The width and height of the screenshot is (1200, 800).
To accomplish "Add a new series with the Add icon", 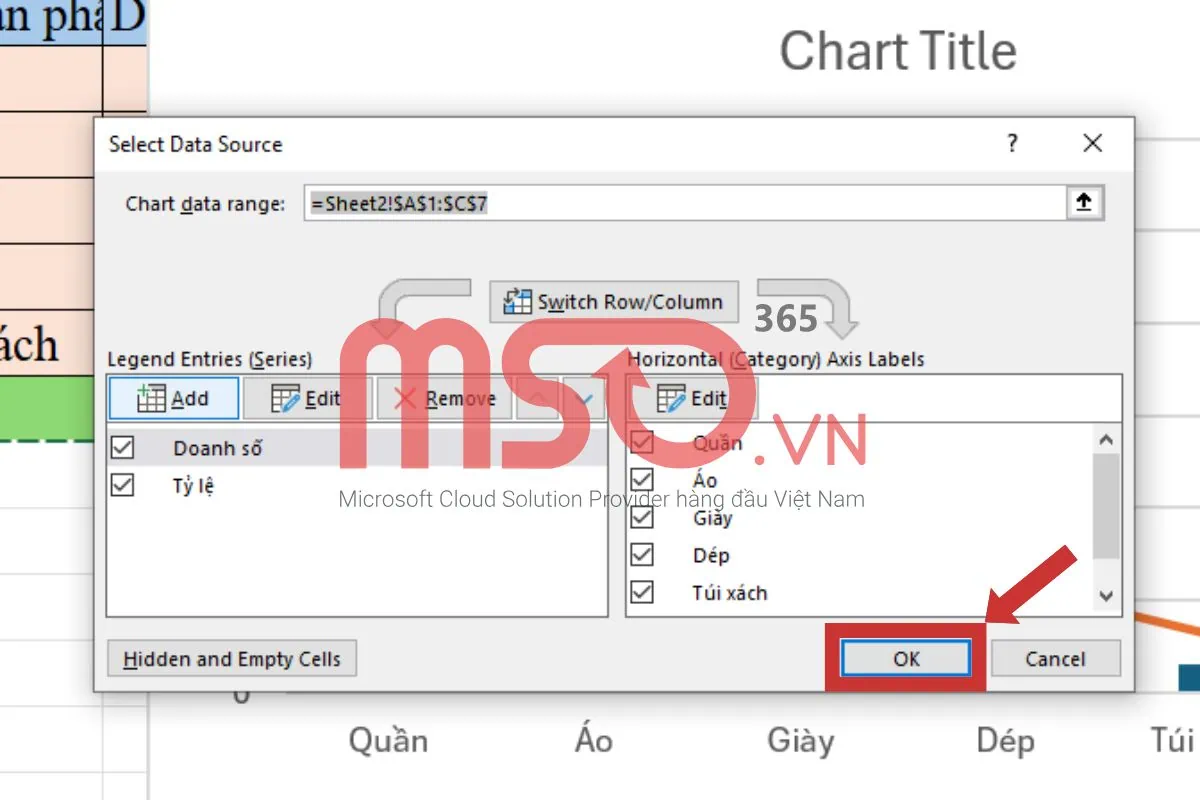I will click(x=172, y=397).
